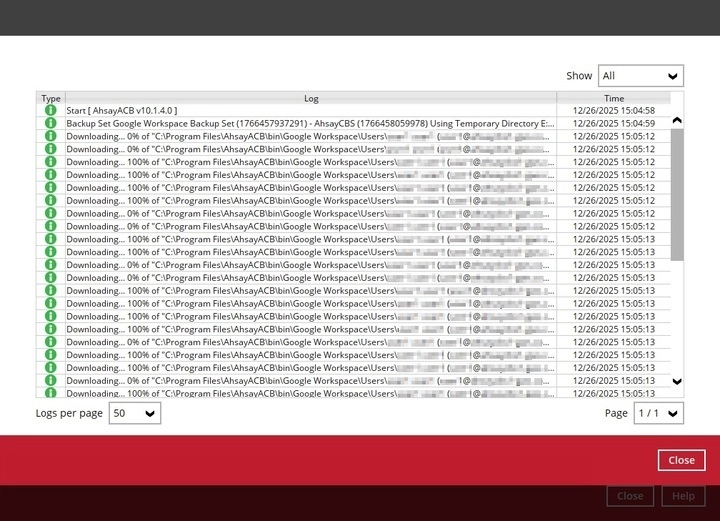
Task: Open the Page selector showing 1 / 1
Action: click(658, 413)
